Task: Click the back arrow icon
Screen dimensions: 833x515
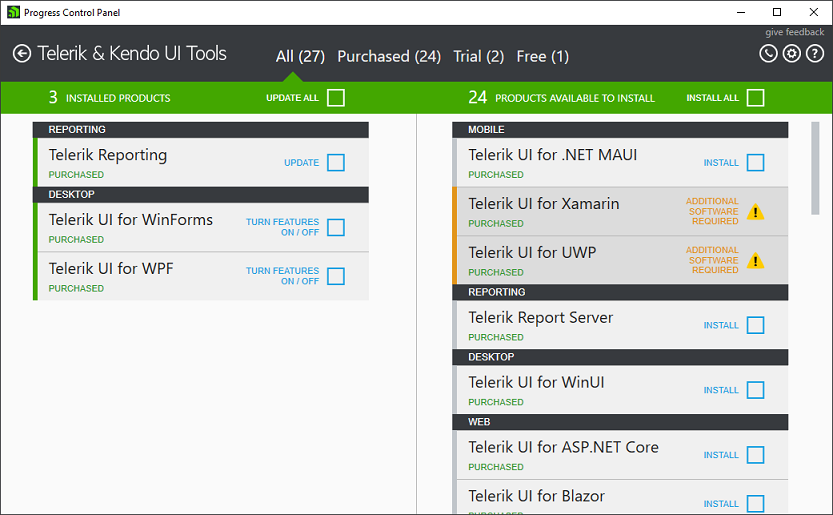Action: (x=22, y=54)
